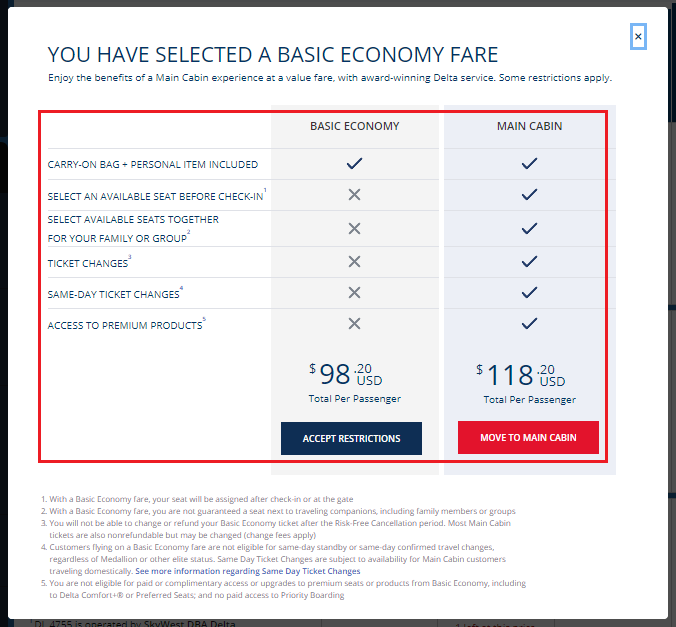Click Basic Economy same-day changes X icon
Screen dimensions: 676x627
click(353, 293)
